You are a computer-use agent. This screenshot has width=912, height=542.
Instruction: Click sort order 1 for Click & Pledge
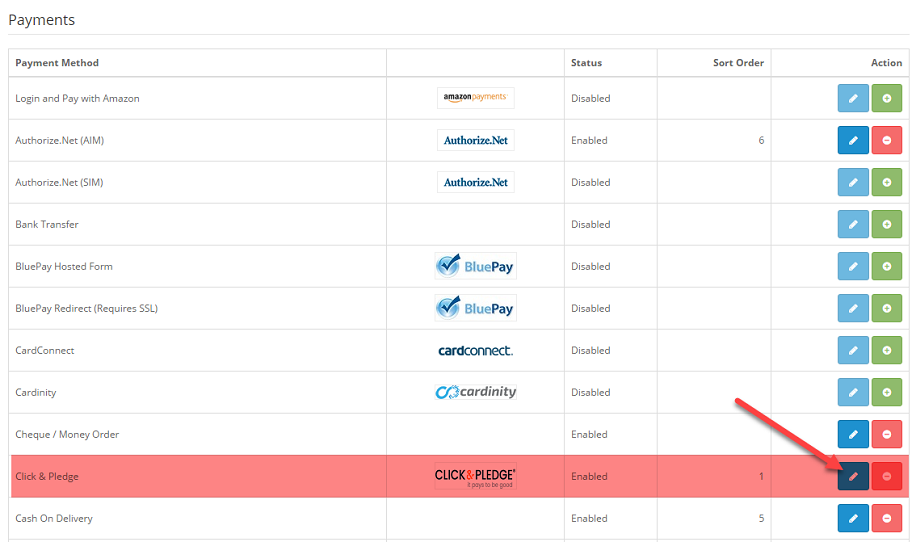[x=761, y=476]
